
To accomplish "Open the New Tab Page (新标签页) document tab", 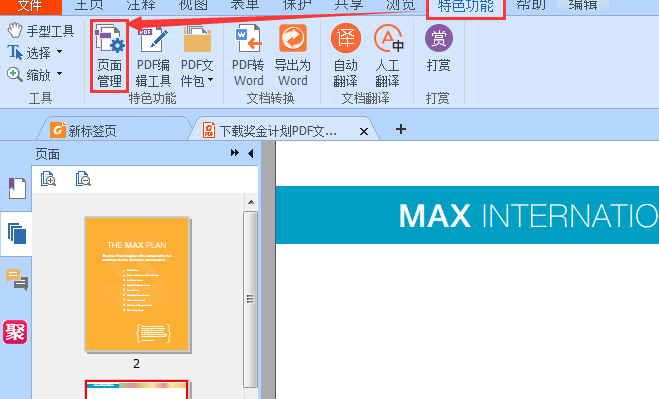I will pyautogui.click(x=113, y=129).
